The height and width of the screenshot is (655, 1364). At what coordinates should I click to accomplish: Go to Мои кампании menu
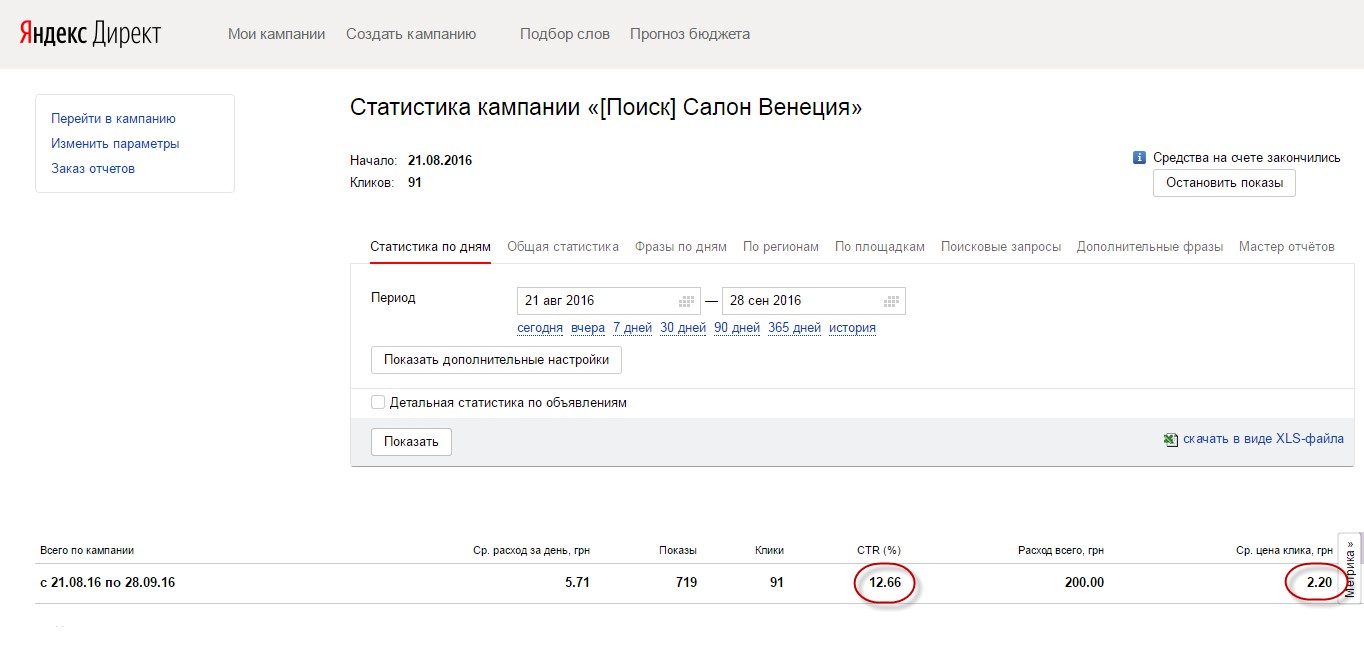tap(276, 34)
